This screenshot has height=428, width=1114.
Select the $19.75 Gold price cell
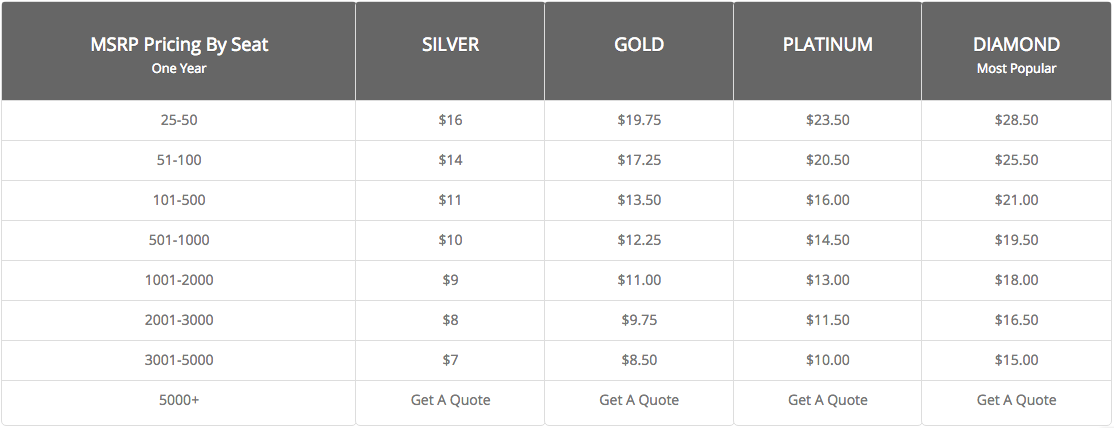click(639, 120)
